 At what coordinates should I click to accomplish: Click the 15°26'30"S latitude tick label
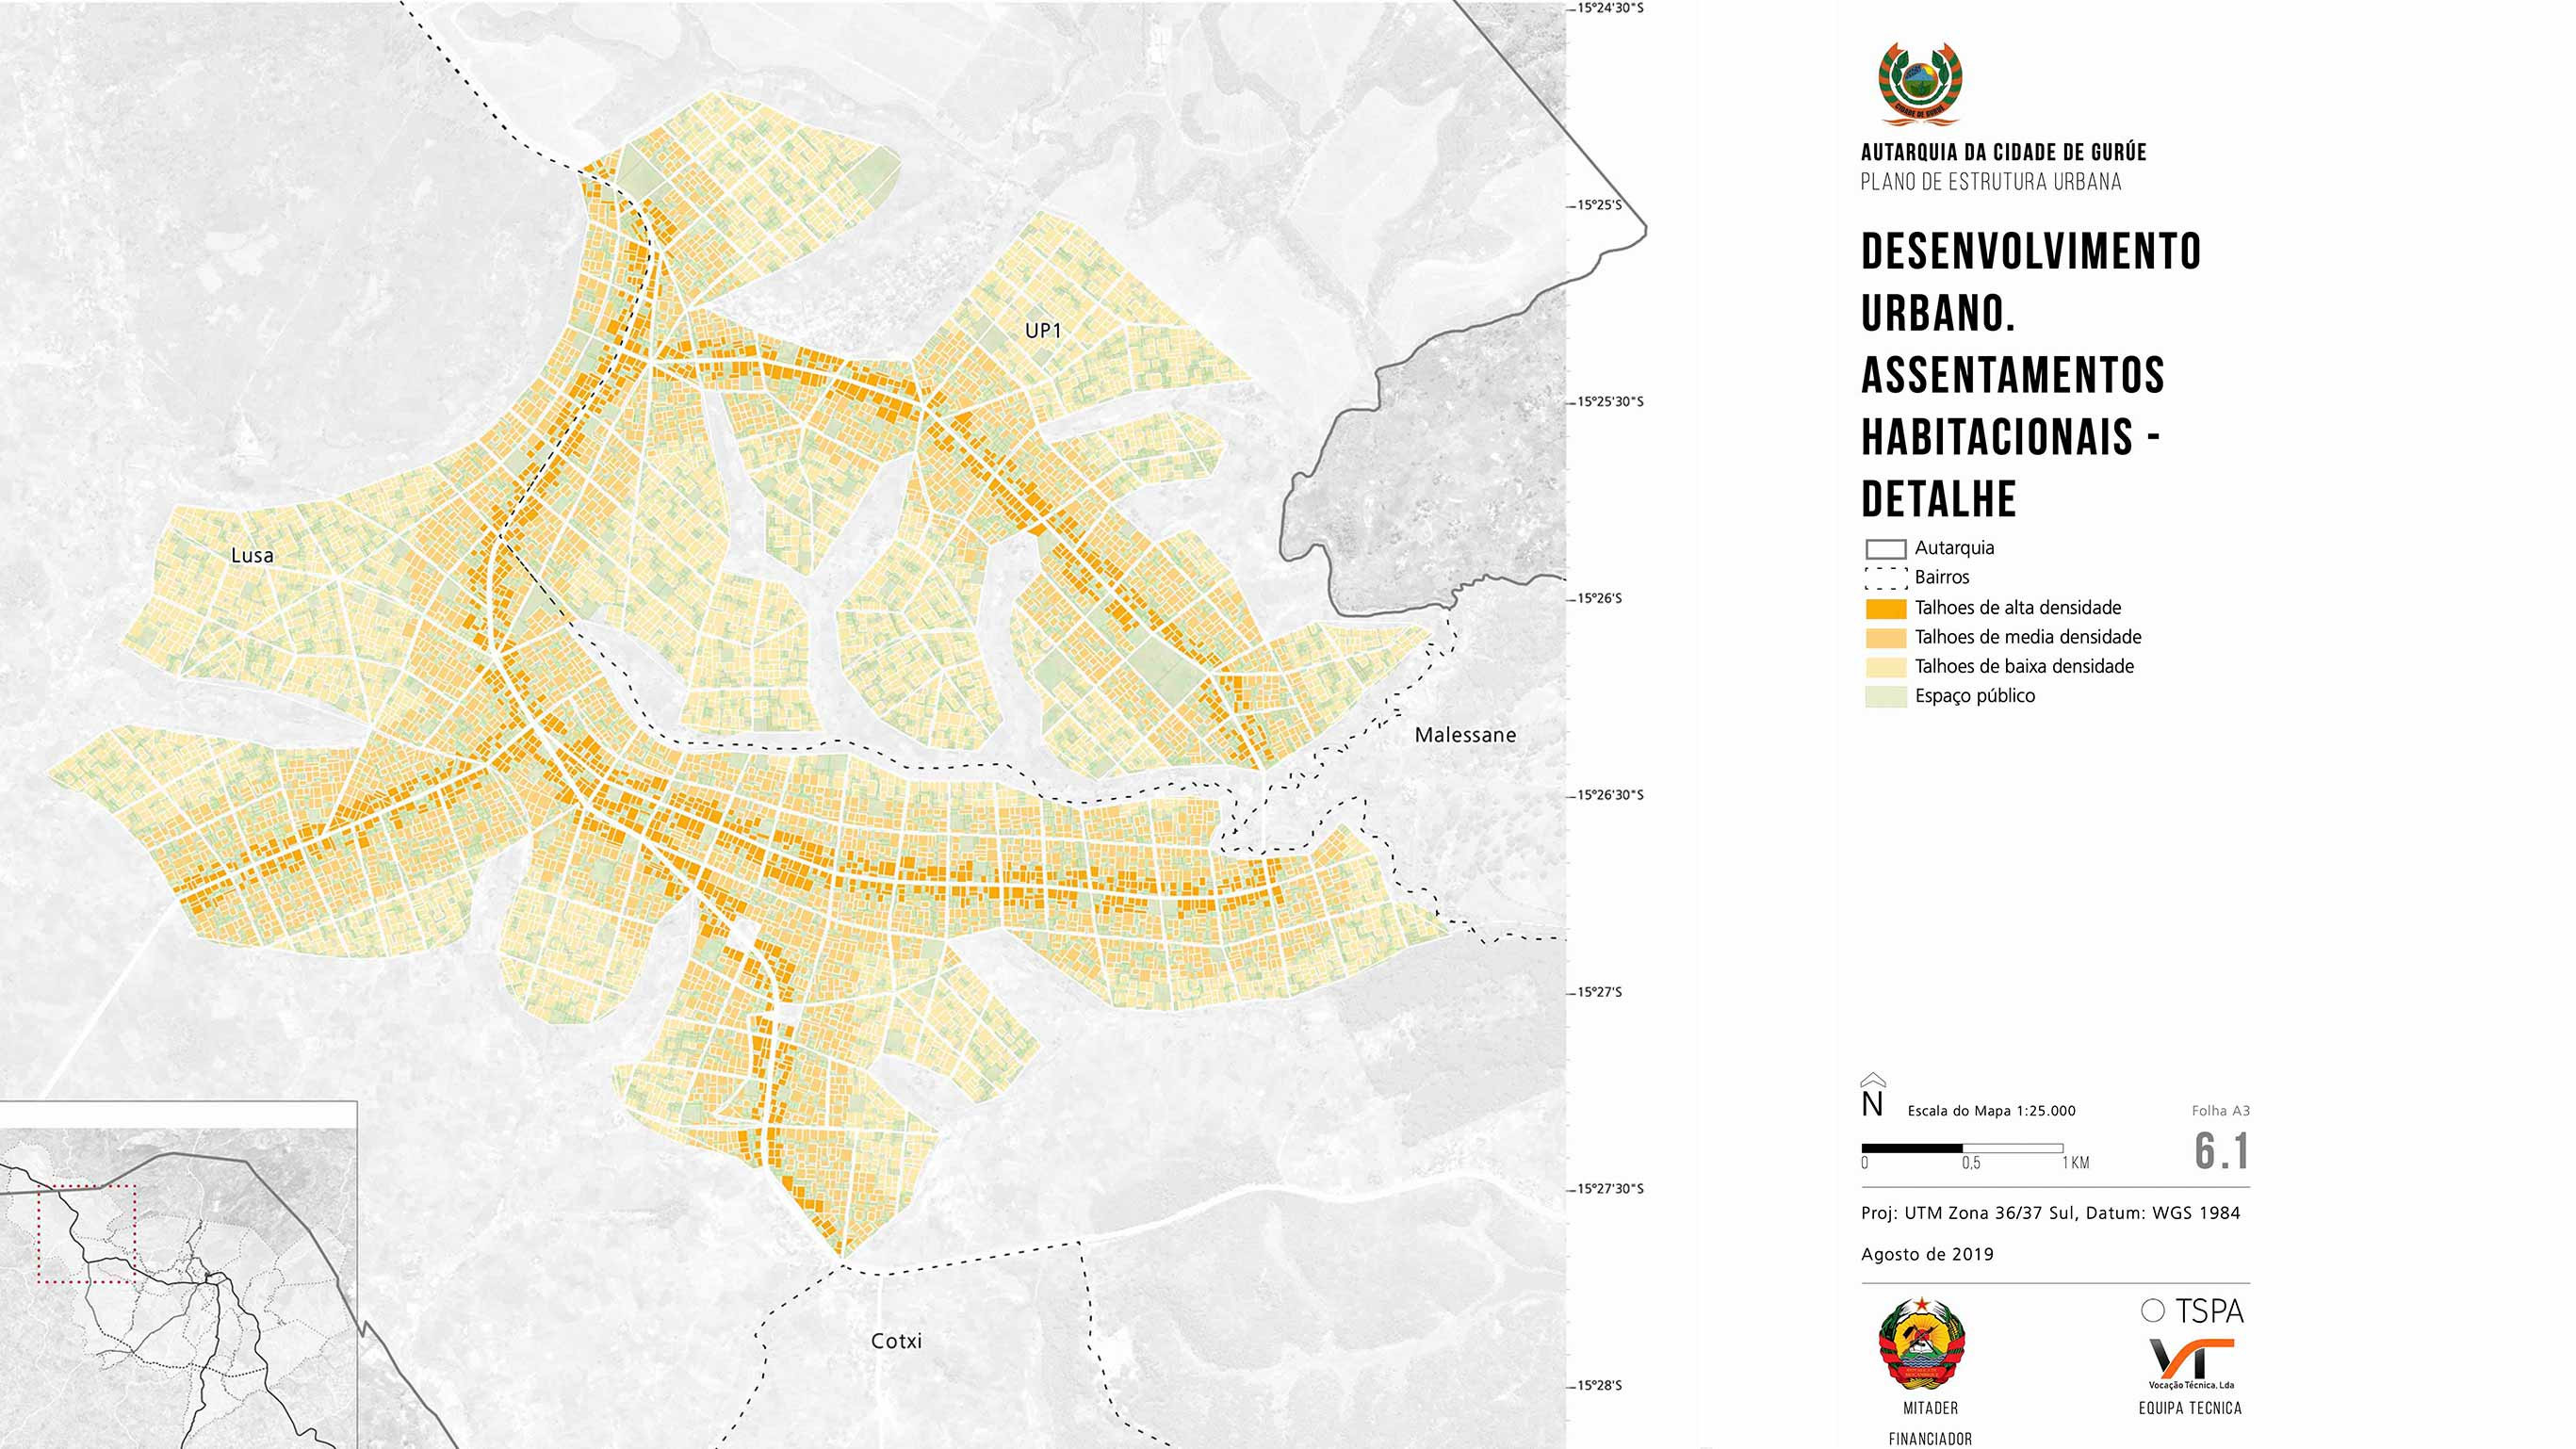point(1609,795)
